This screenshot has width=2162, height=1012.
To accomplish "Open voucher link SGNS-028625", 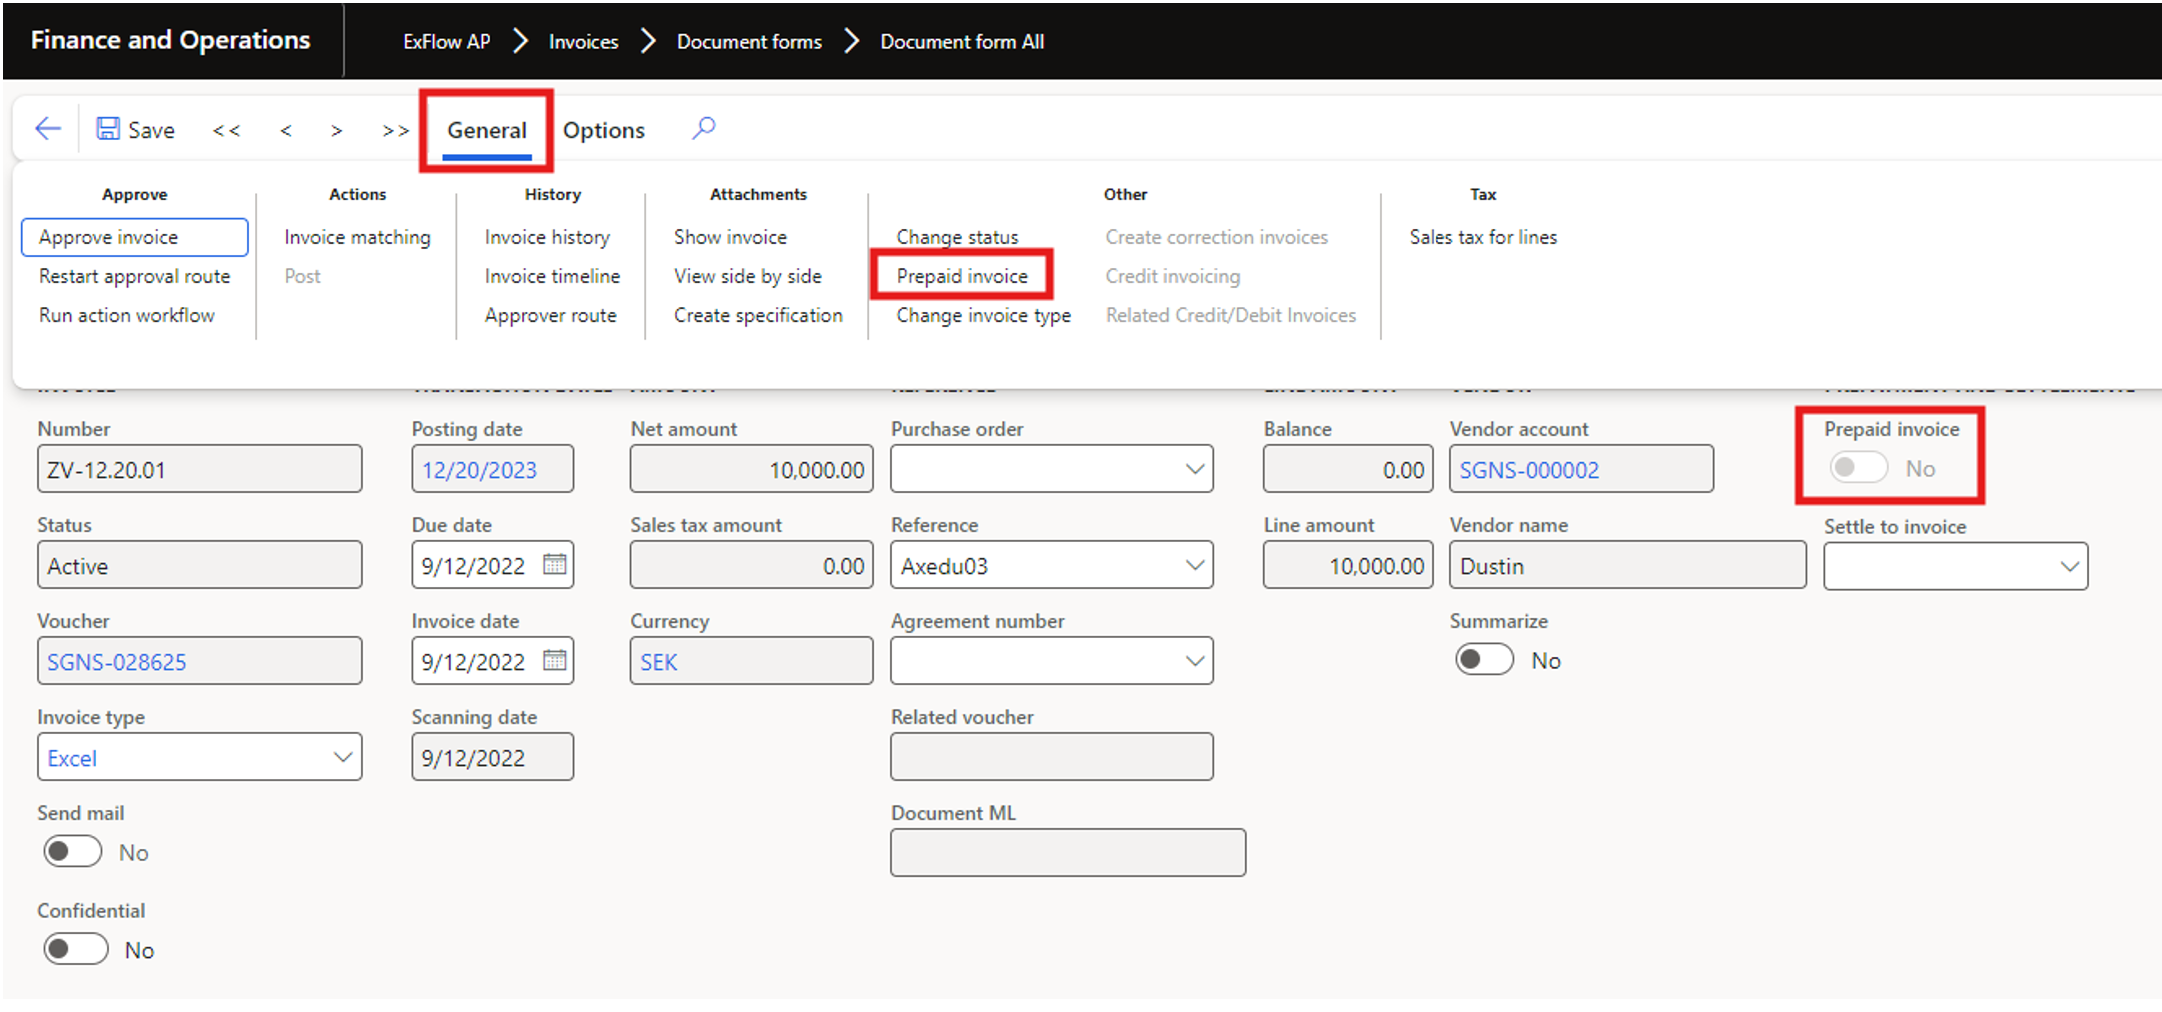I will (x=117, y=662).
